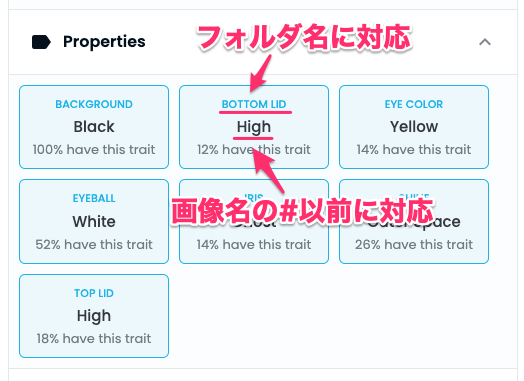Click the EYE COLOR label
Image resolution: width=524 pixels, height=381 pixels.
(x=414, y=104)
